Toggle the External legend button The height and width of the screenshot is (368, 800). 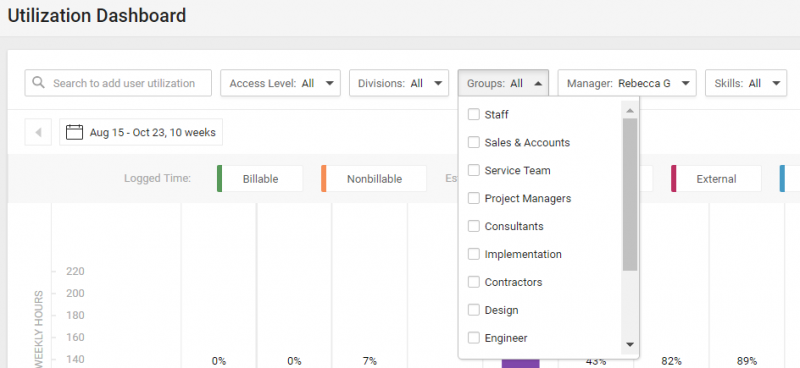tap(716, 179)
